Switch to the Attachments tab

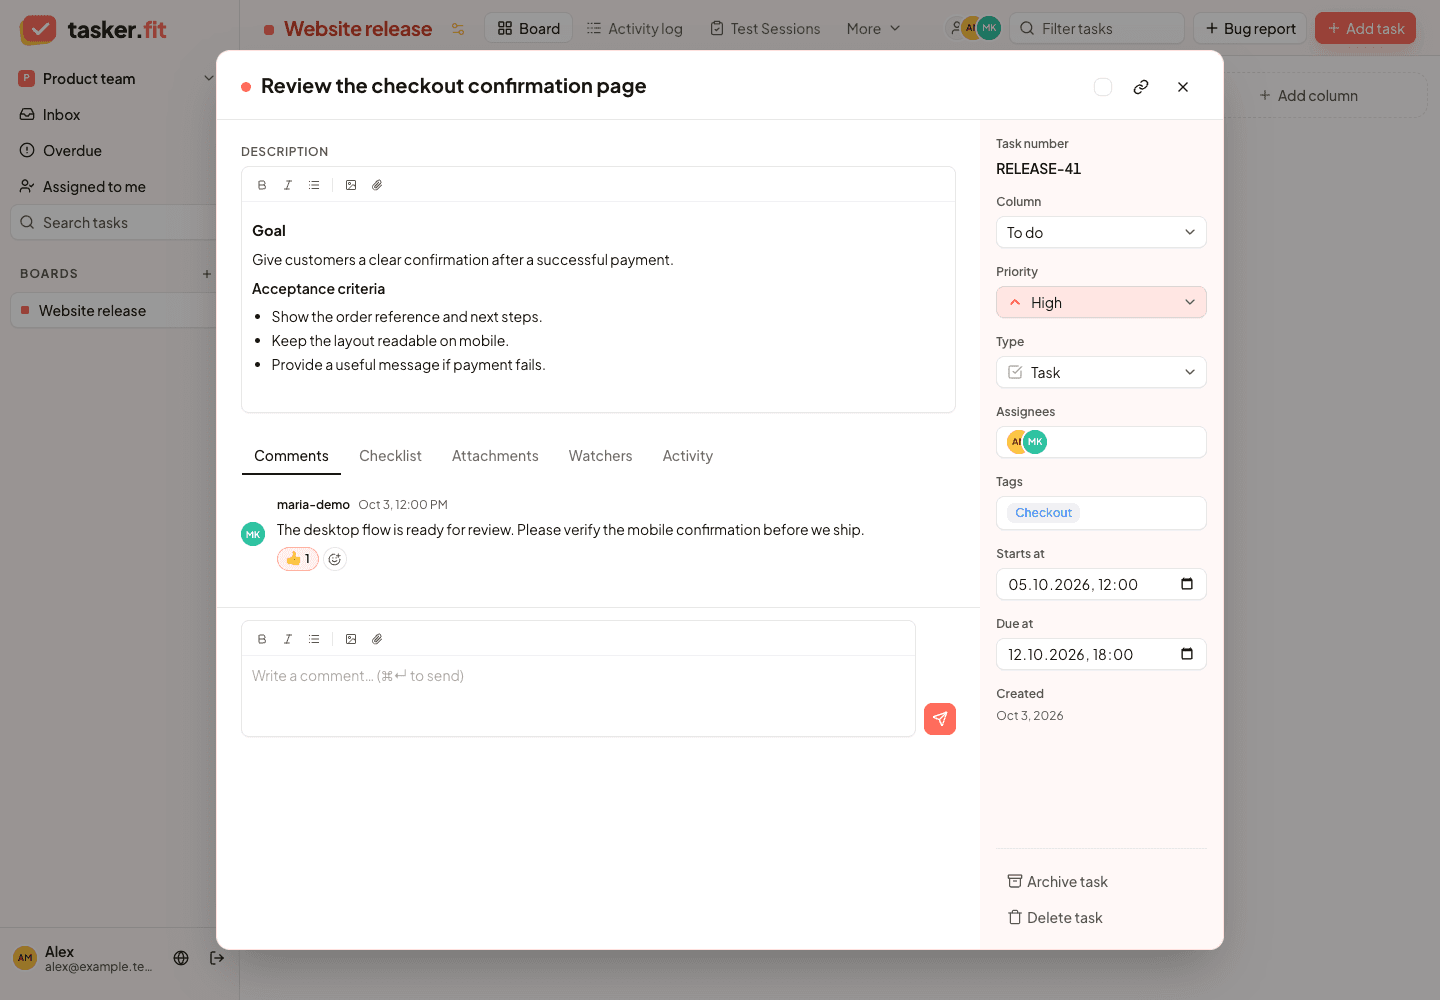495,456
